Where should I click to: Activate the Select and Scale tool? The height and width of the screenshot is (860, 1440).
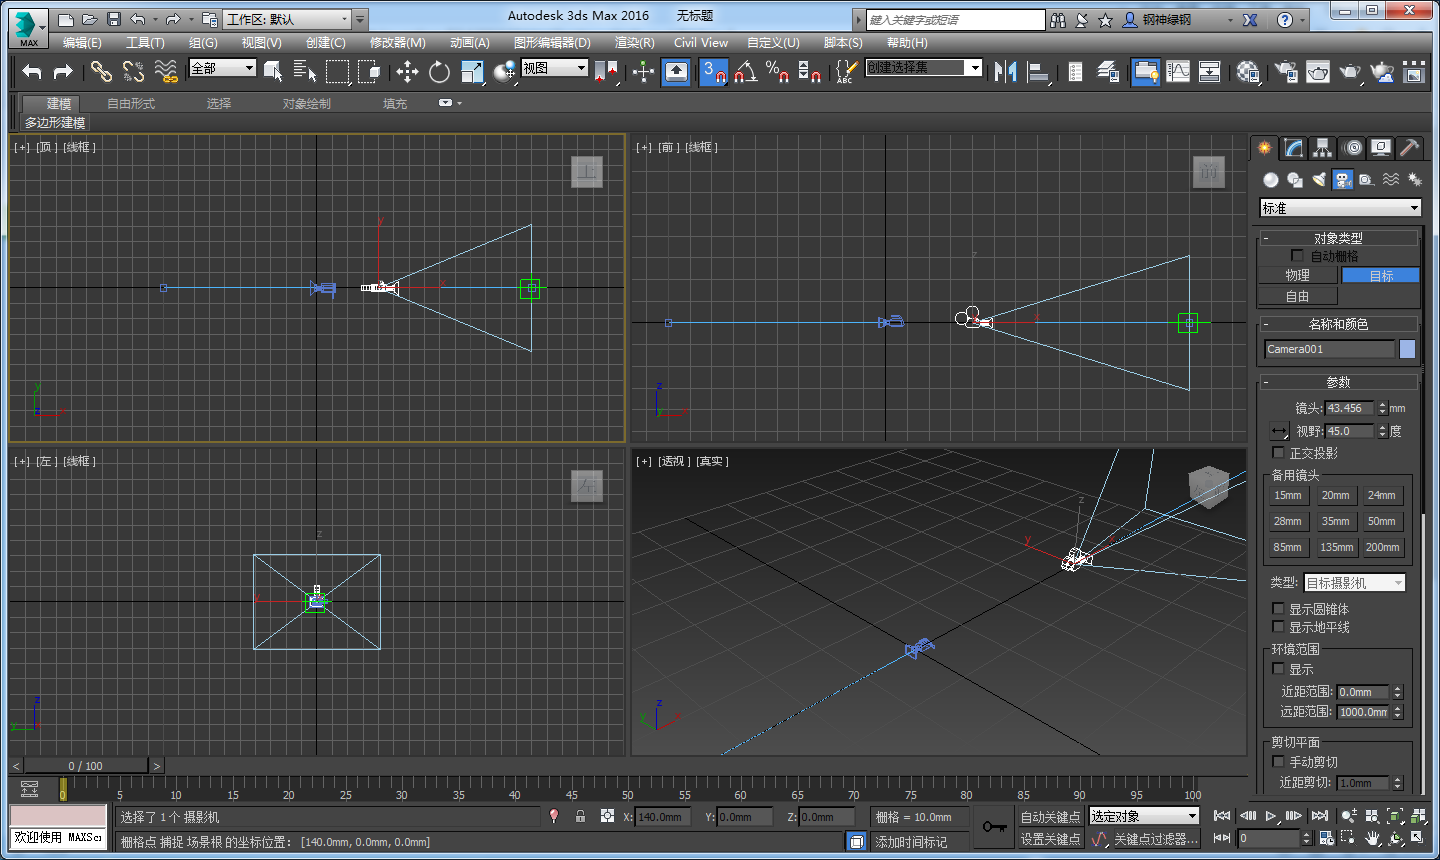[x=472, y=71]
